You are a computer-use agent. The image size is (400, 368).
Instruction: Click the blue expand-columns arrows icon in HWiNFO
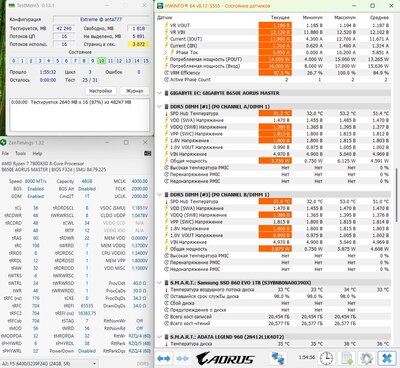coord(164,359)
